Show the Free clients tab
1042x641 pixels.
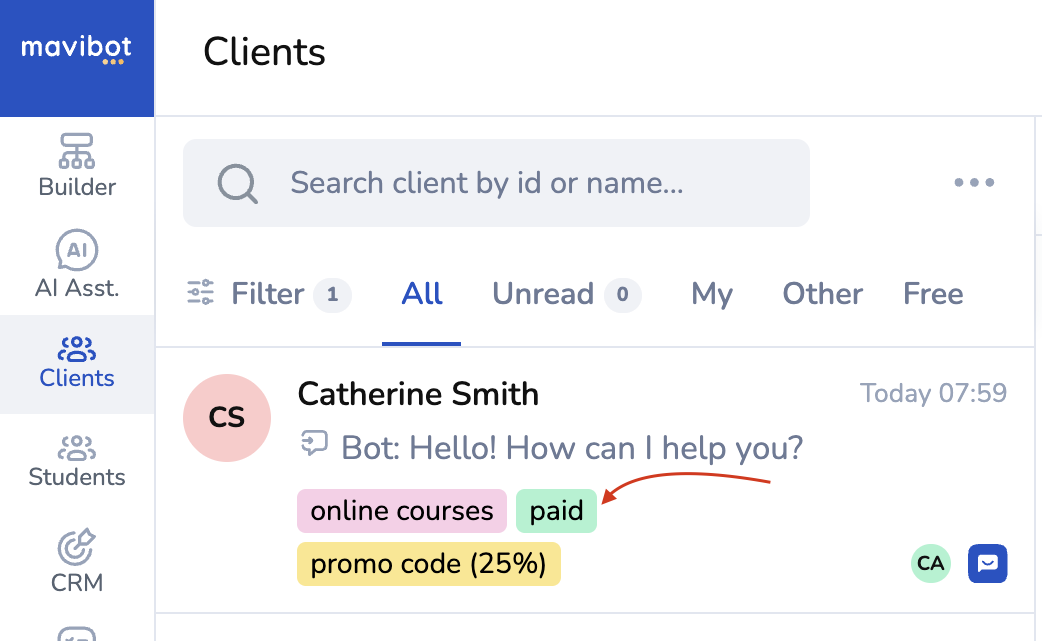pos(932,294)
